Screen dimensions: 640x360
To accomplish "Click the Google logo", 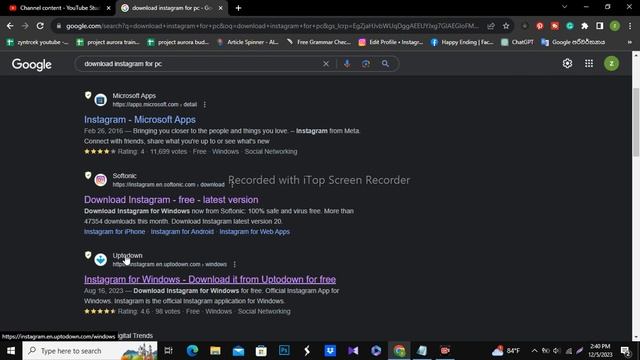I will tap(31, 64).
